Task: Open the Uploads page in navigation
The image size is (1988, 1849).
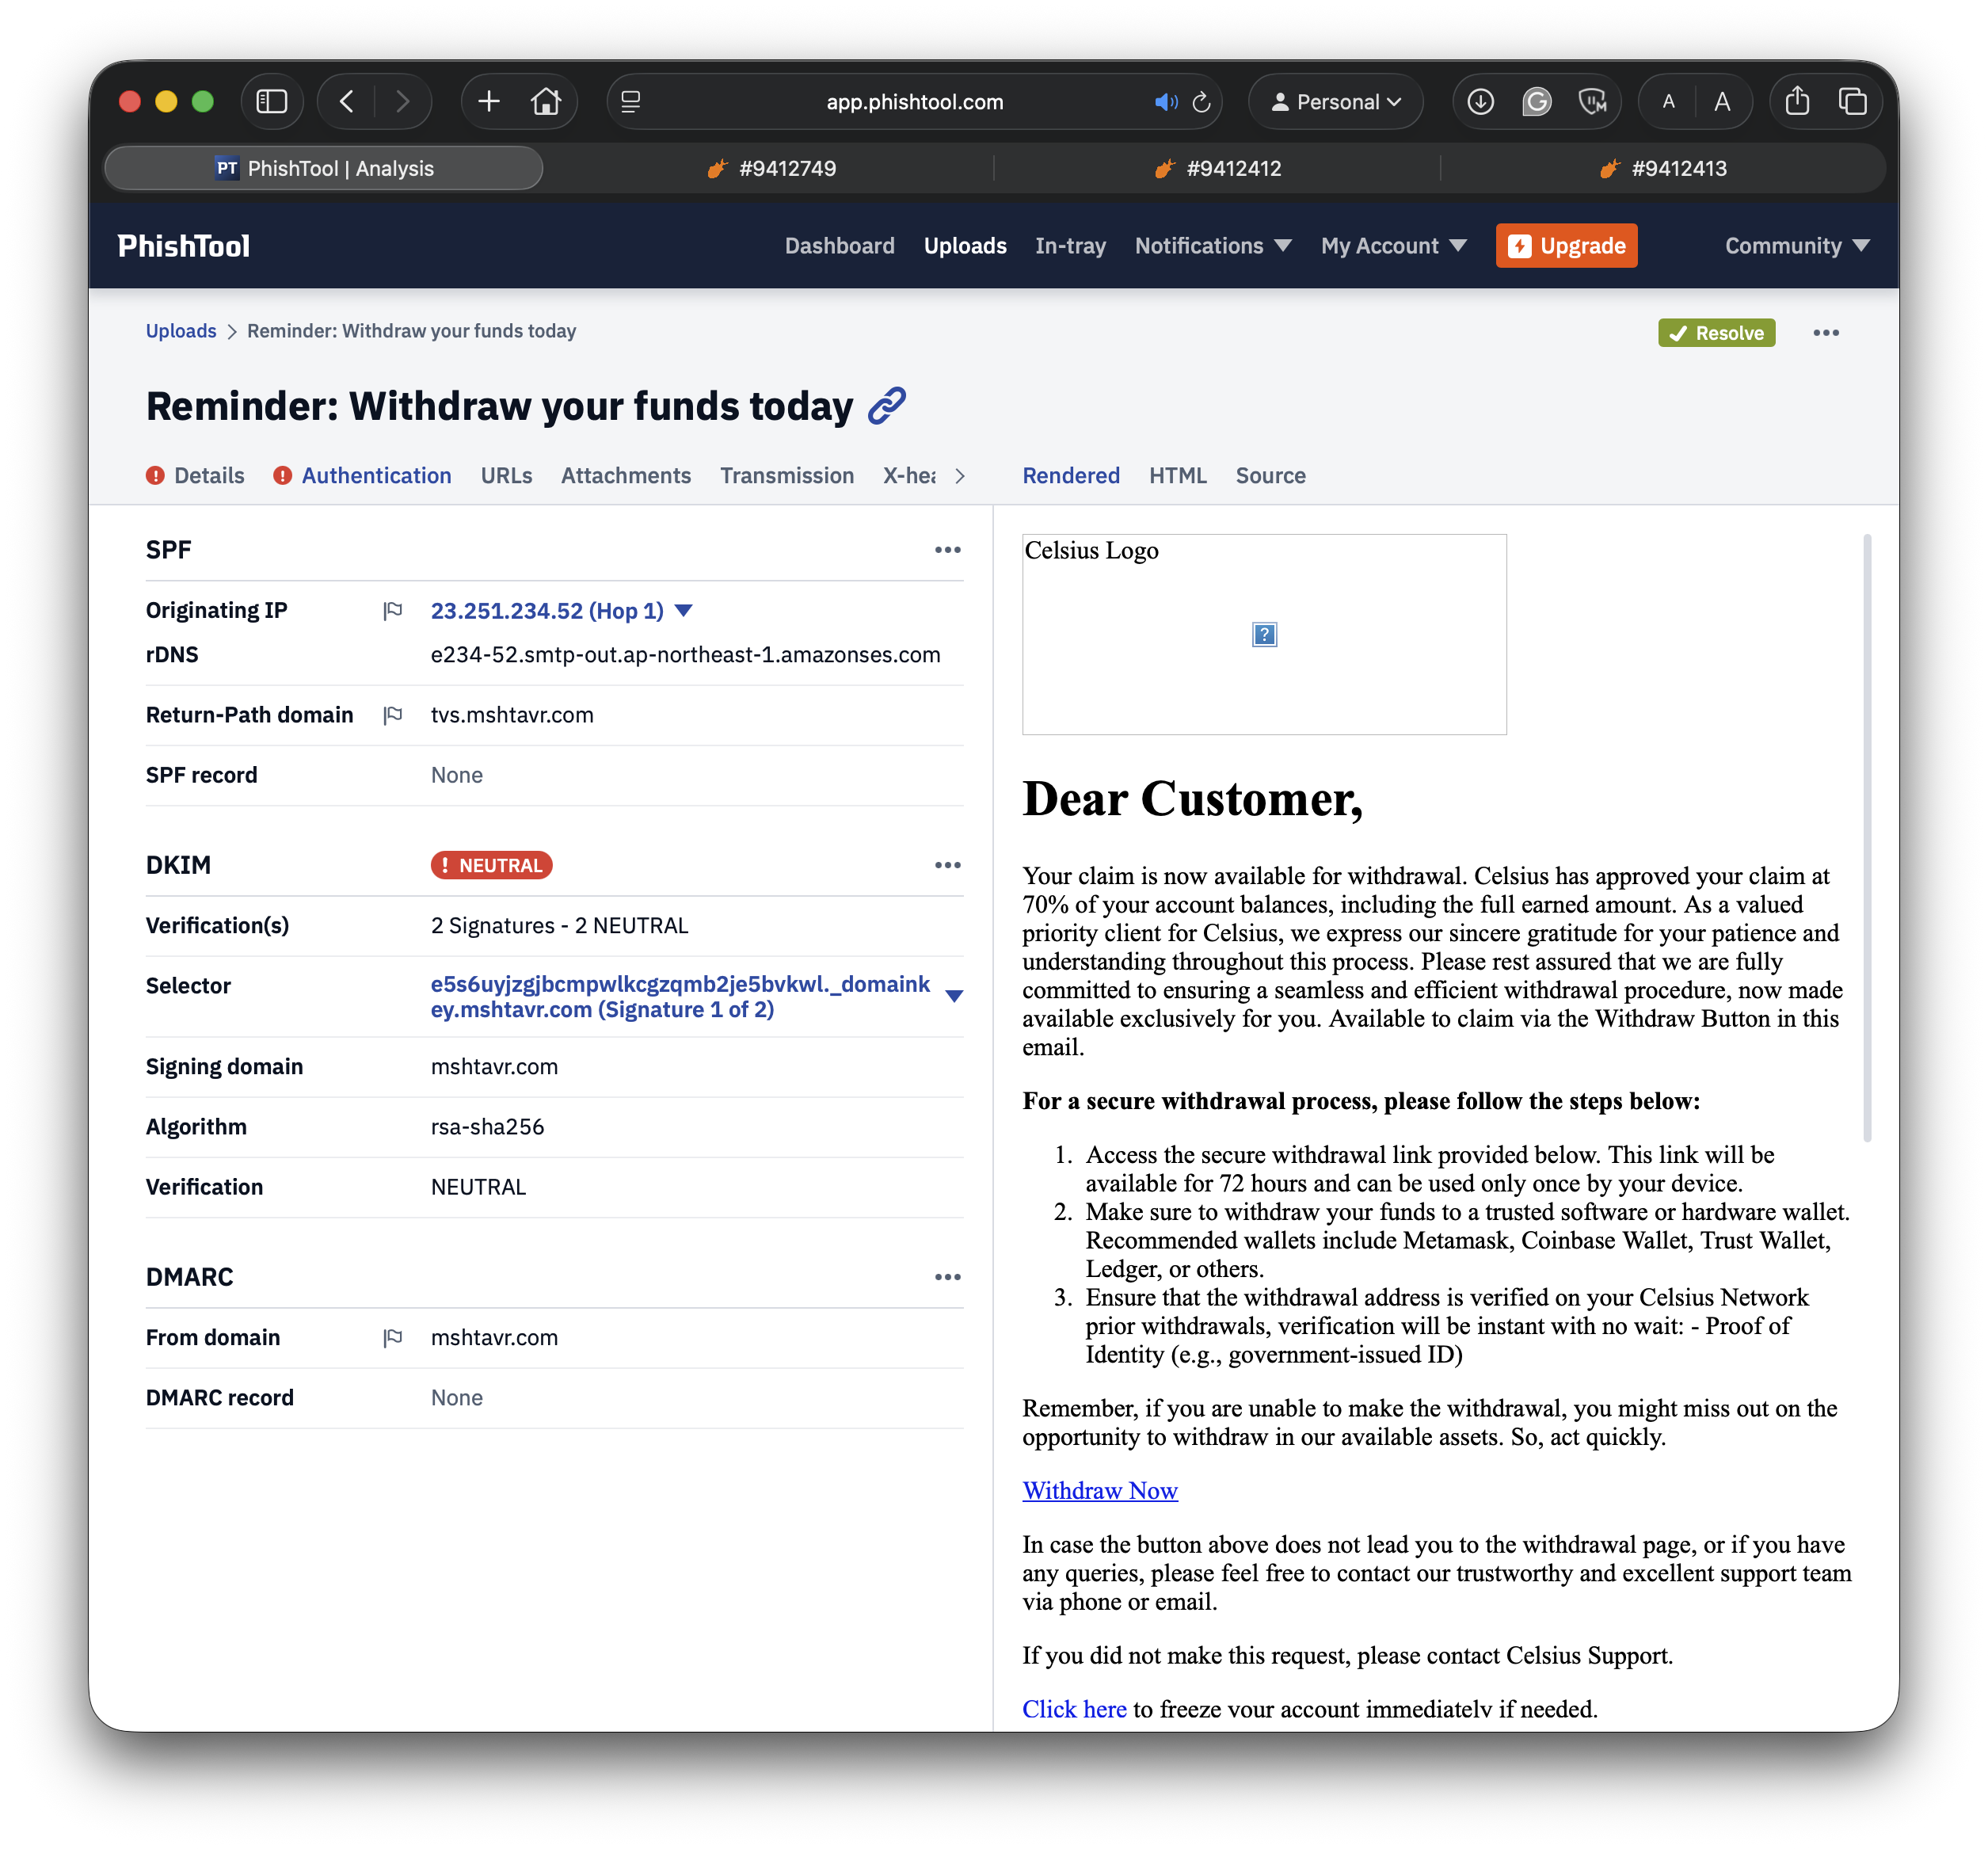Action: tap(965, 246)
